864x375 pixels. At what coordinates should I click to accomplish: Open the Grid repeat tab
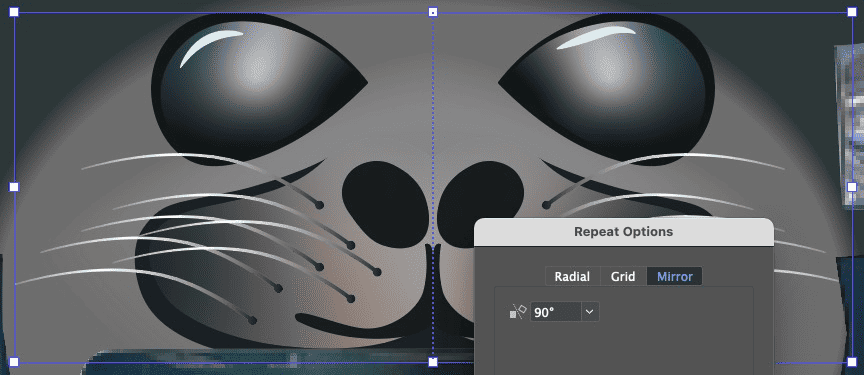tap(622, 276)
